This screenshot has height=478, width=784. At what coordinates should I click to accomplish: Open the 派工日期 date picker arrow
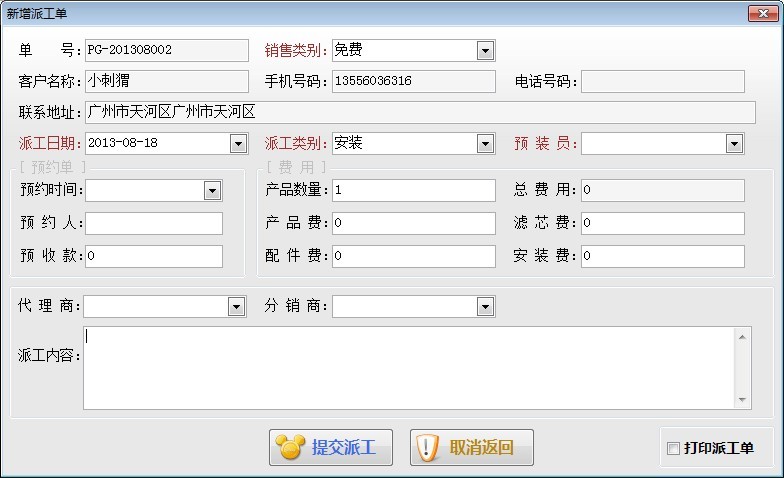(x=238, y=144)
